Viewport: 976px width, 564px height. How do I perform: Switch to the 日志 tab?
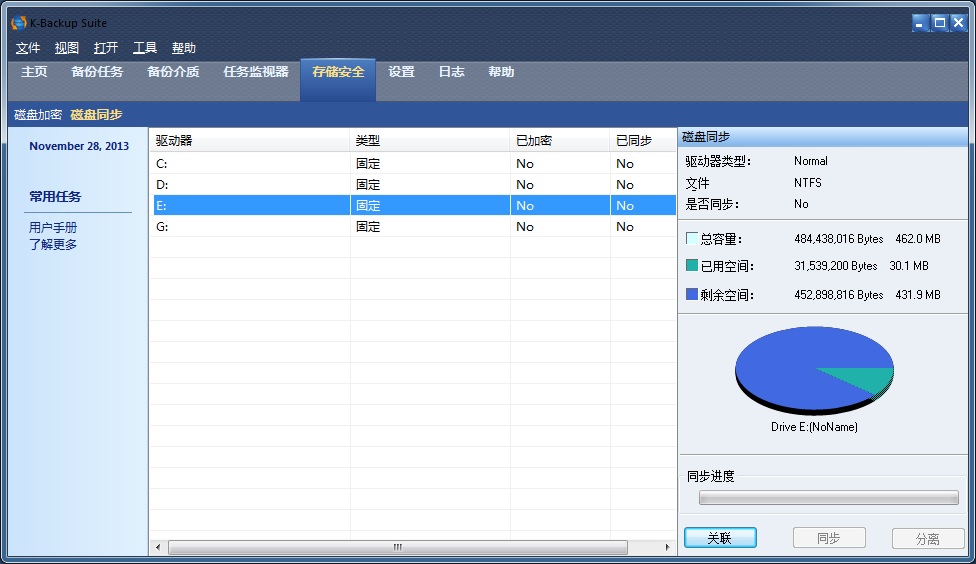pos(451,72)
